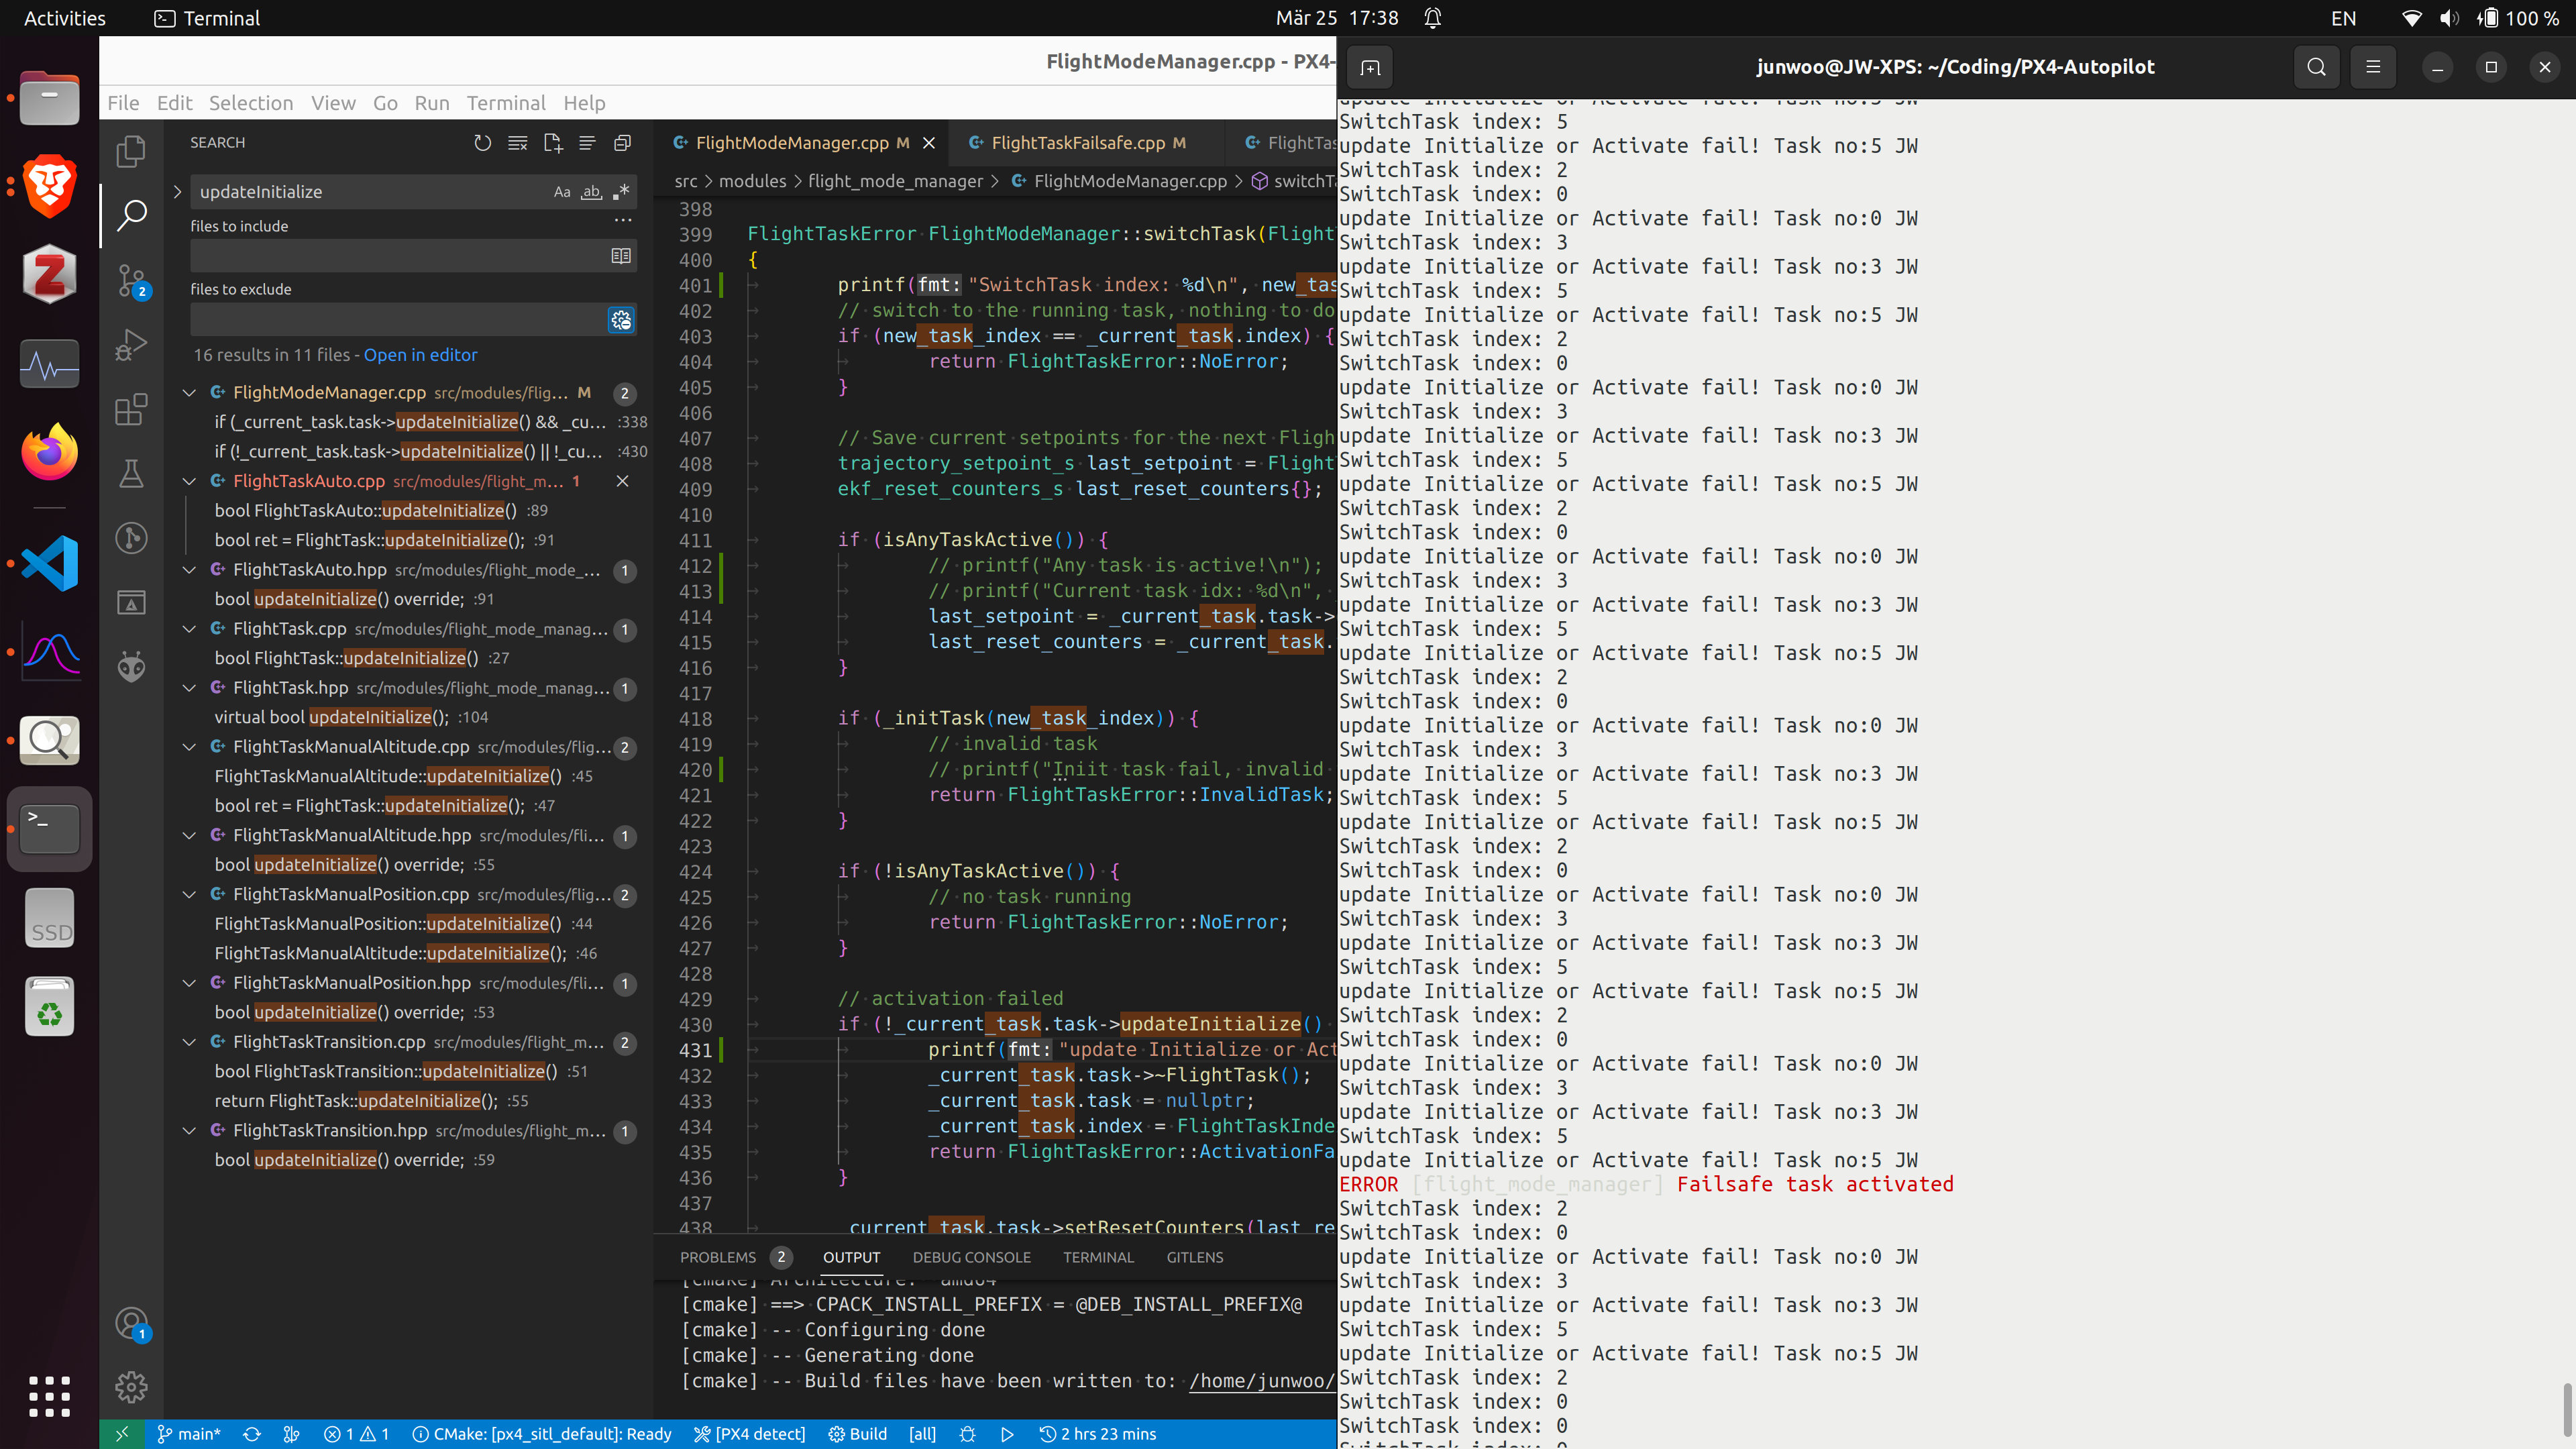The height and width of the screenshot is (1449, 2576).
Task: Switch to the TERMINAL panel tab
Action: tap(1098, 1258)
